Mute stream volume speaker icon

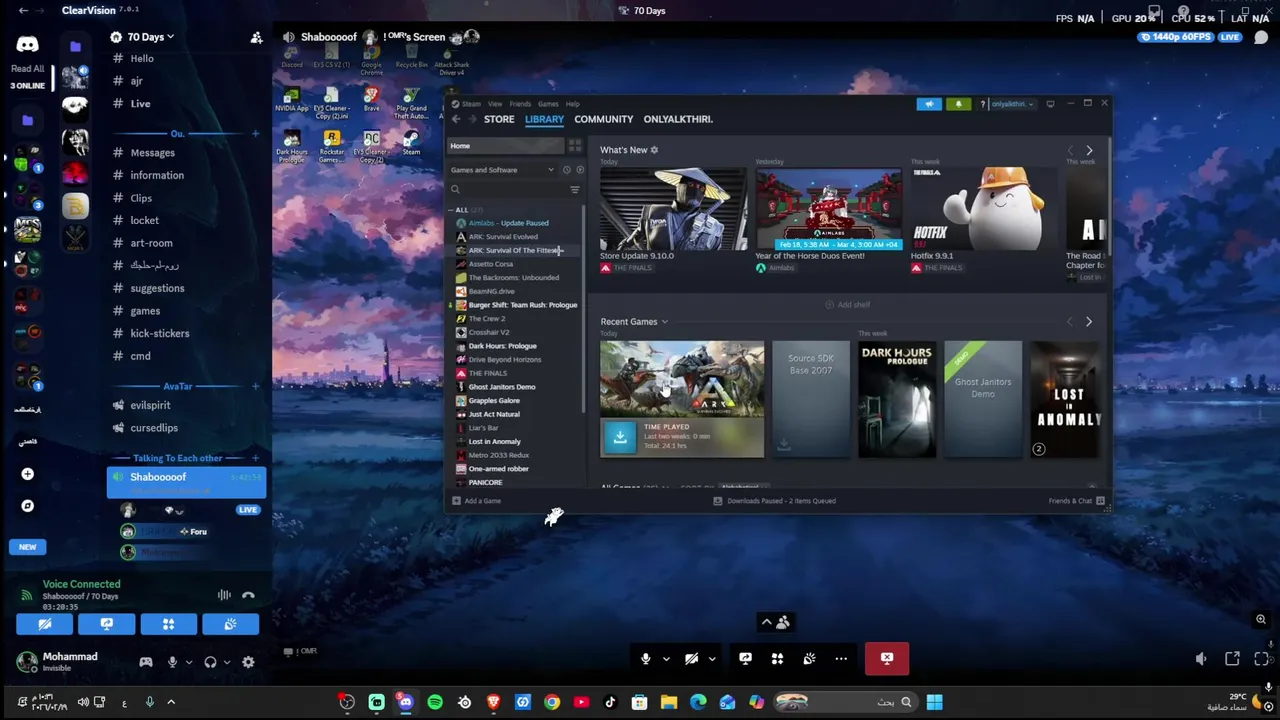tap(1201, 658)
